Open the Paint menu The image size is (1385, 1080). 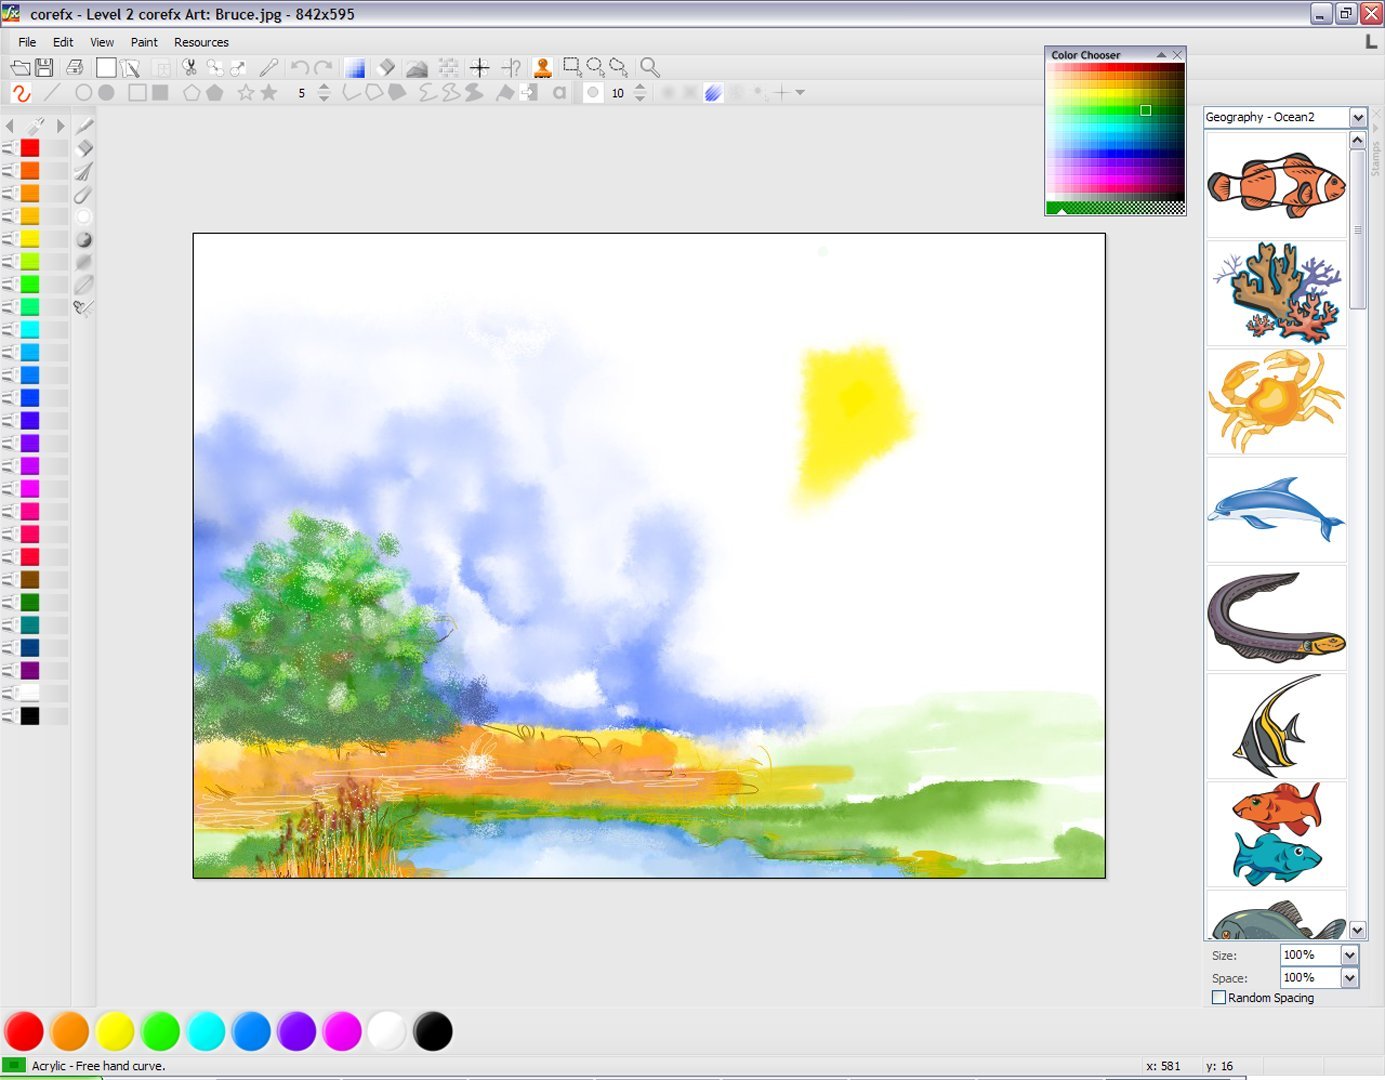coord(144,42)
